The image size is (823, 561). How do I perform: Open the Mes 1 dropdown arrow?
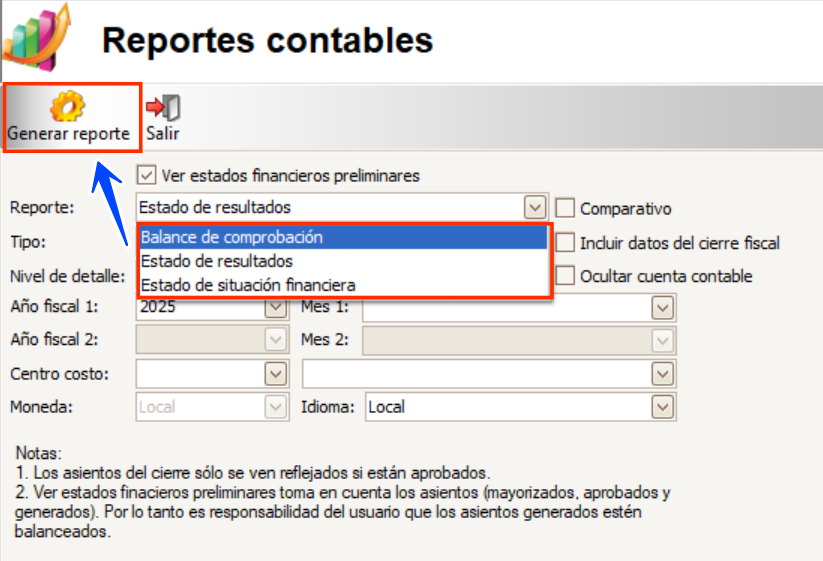tap(662, 308)
